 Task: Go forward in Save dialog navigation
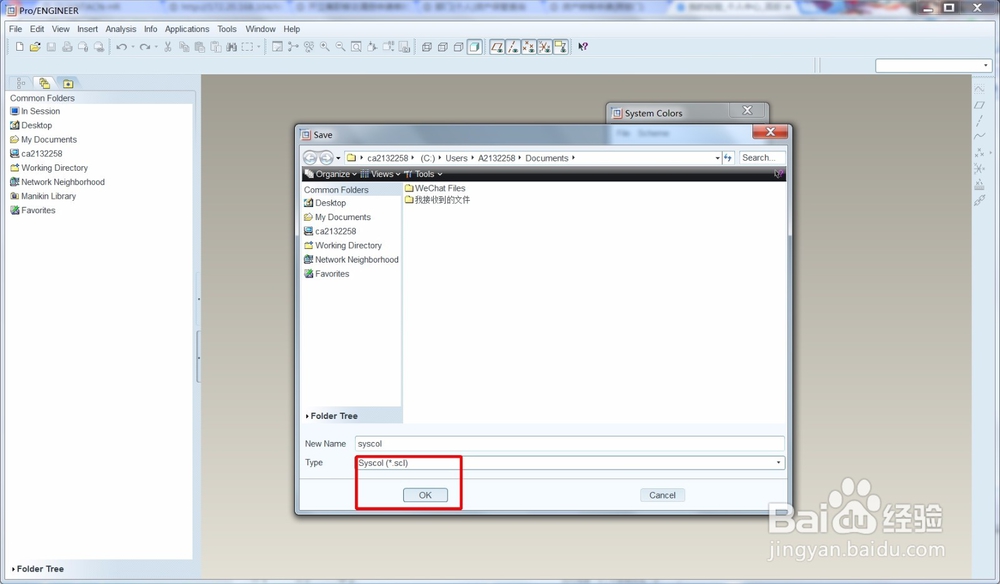pos(325,157)
